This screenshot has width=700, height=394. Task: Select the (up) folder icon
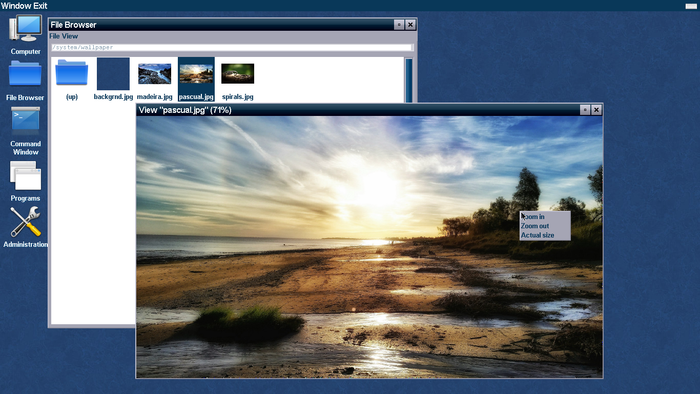(x=71, y=79)
